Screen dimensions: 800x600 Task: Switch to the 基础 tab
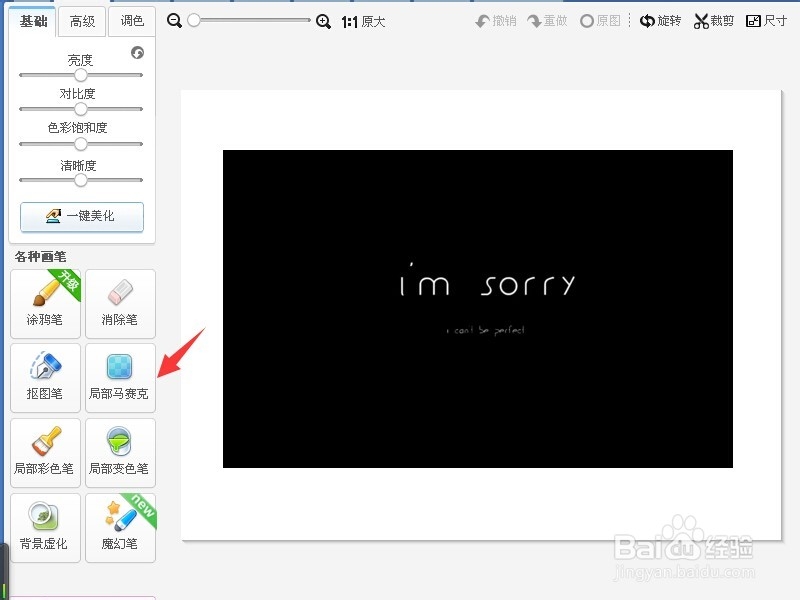coord(33,22)
